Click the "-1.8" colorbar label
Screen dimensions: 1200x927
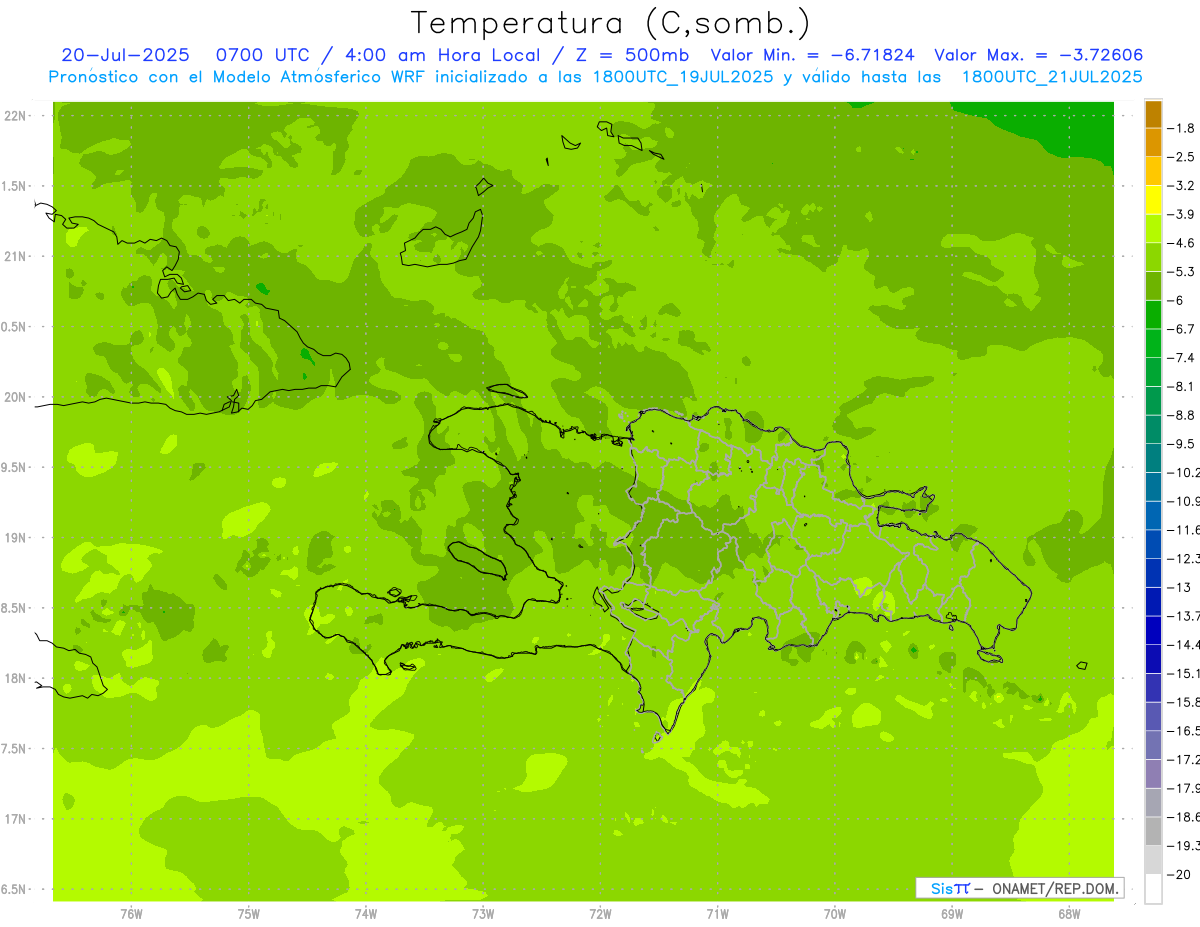tap(1182, 128)
